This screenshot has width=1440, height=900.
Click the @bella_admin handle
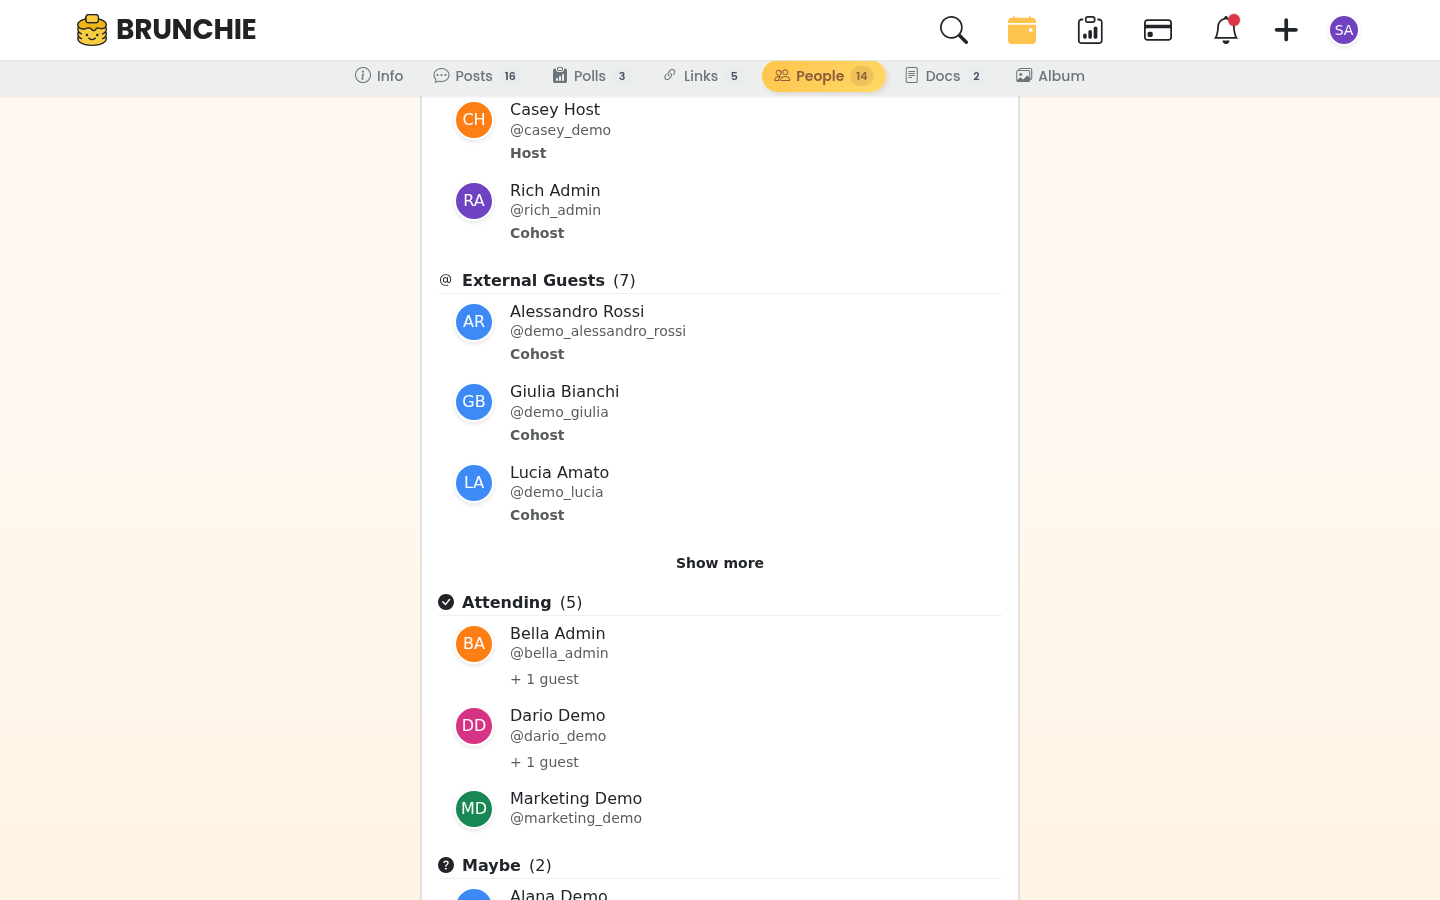click(559, 653)
